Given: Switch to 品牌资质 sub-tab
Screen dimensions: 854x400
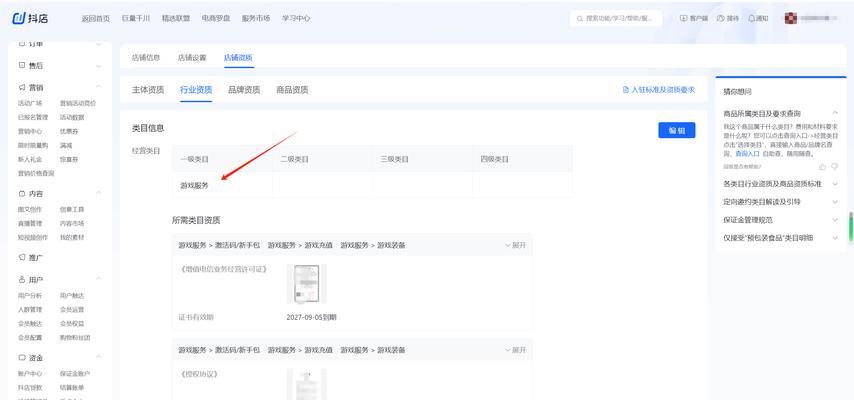Looking at the screenshot, I should tap(244, 90).
